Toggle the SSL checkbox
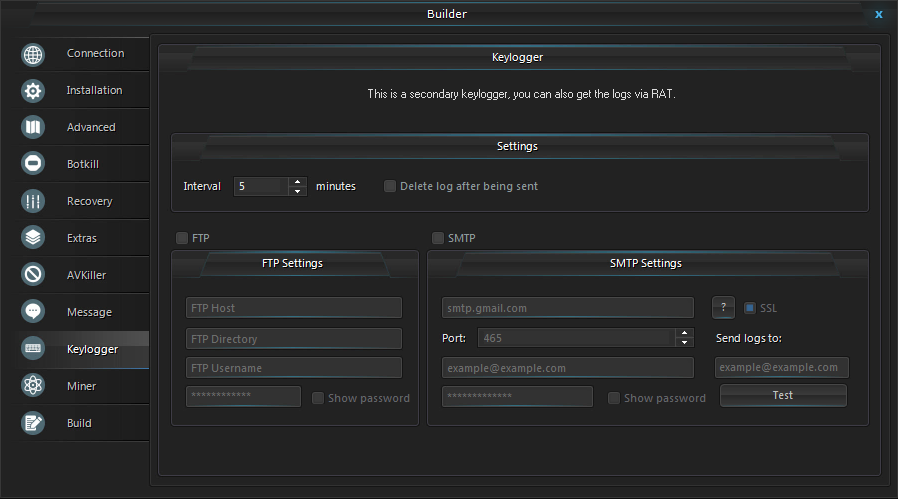This screenshot has width=898, height=499. click(749, 308)
